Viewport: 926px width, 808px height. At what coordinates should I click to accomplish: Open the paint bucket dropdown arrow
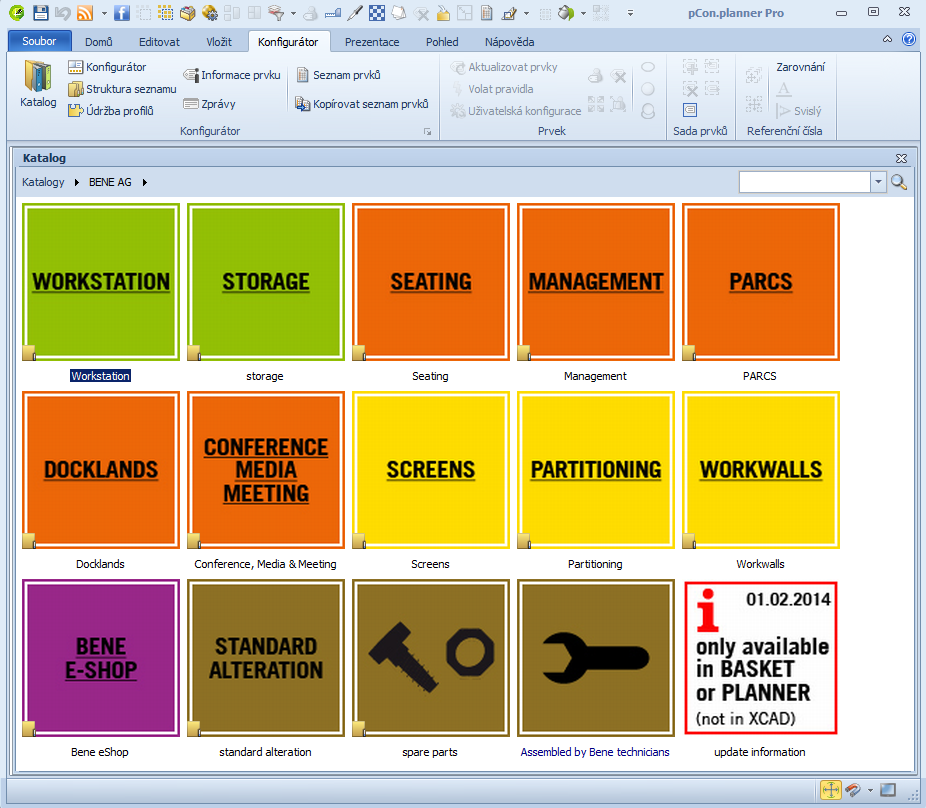[x=583, y=13]
